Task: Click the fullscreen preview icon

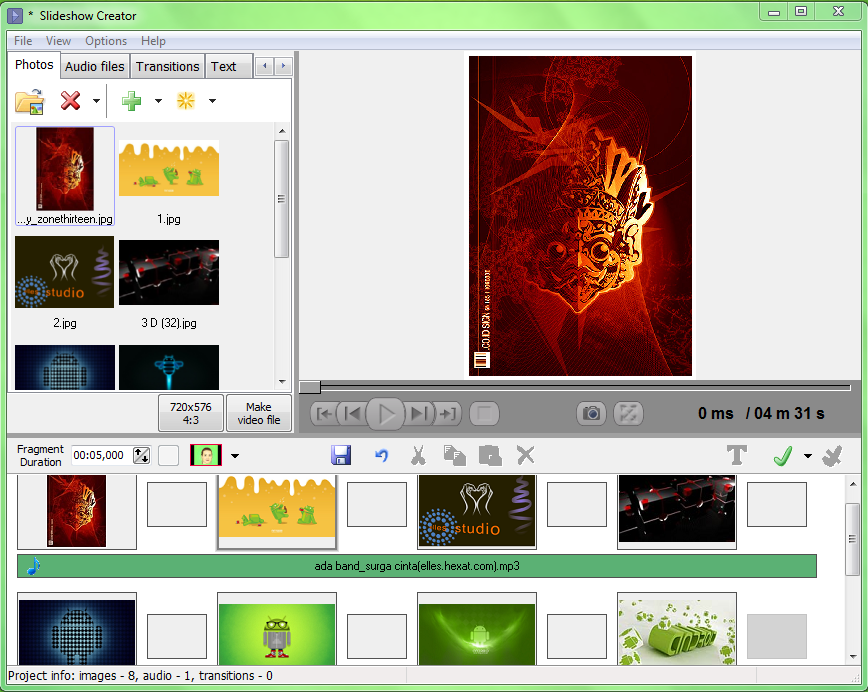Action: point(628,414)
